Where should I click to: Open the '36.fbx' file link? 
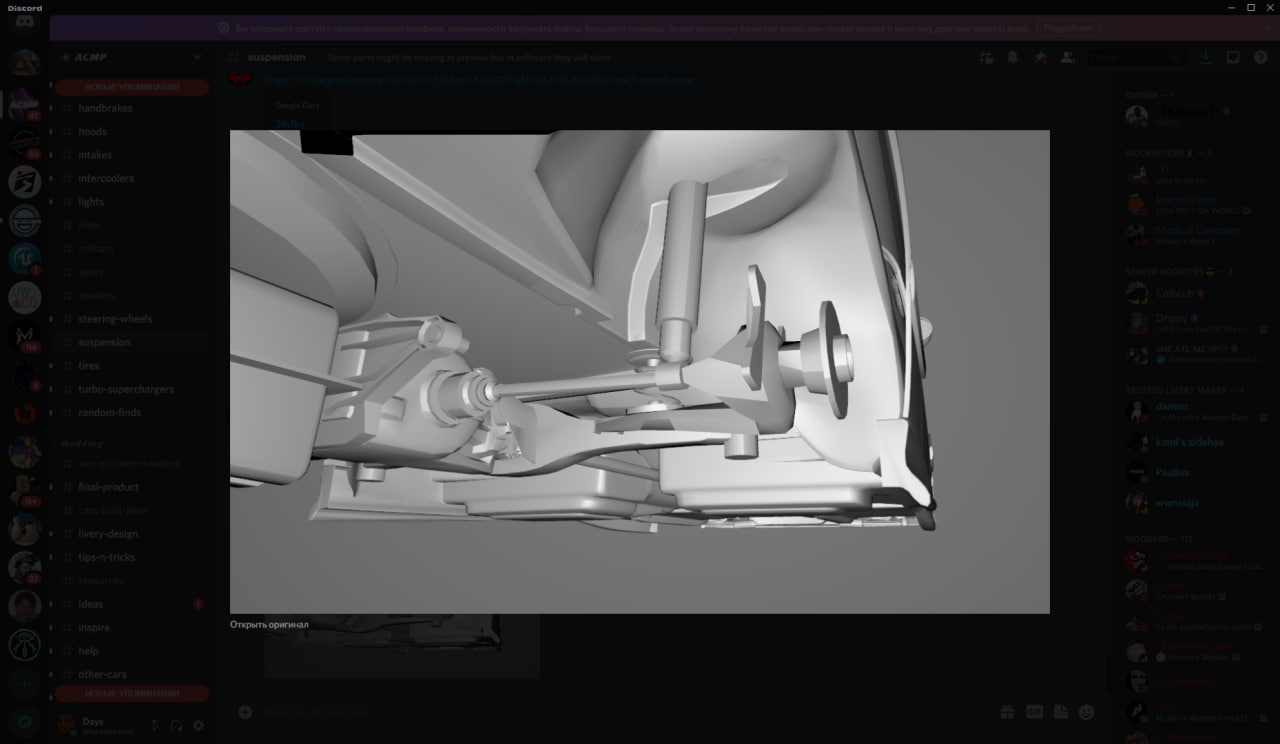290,123
